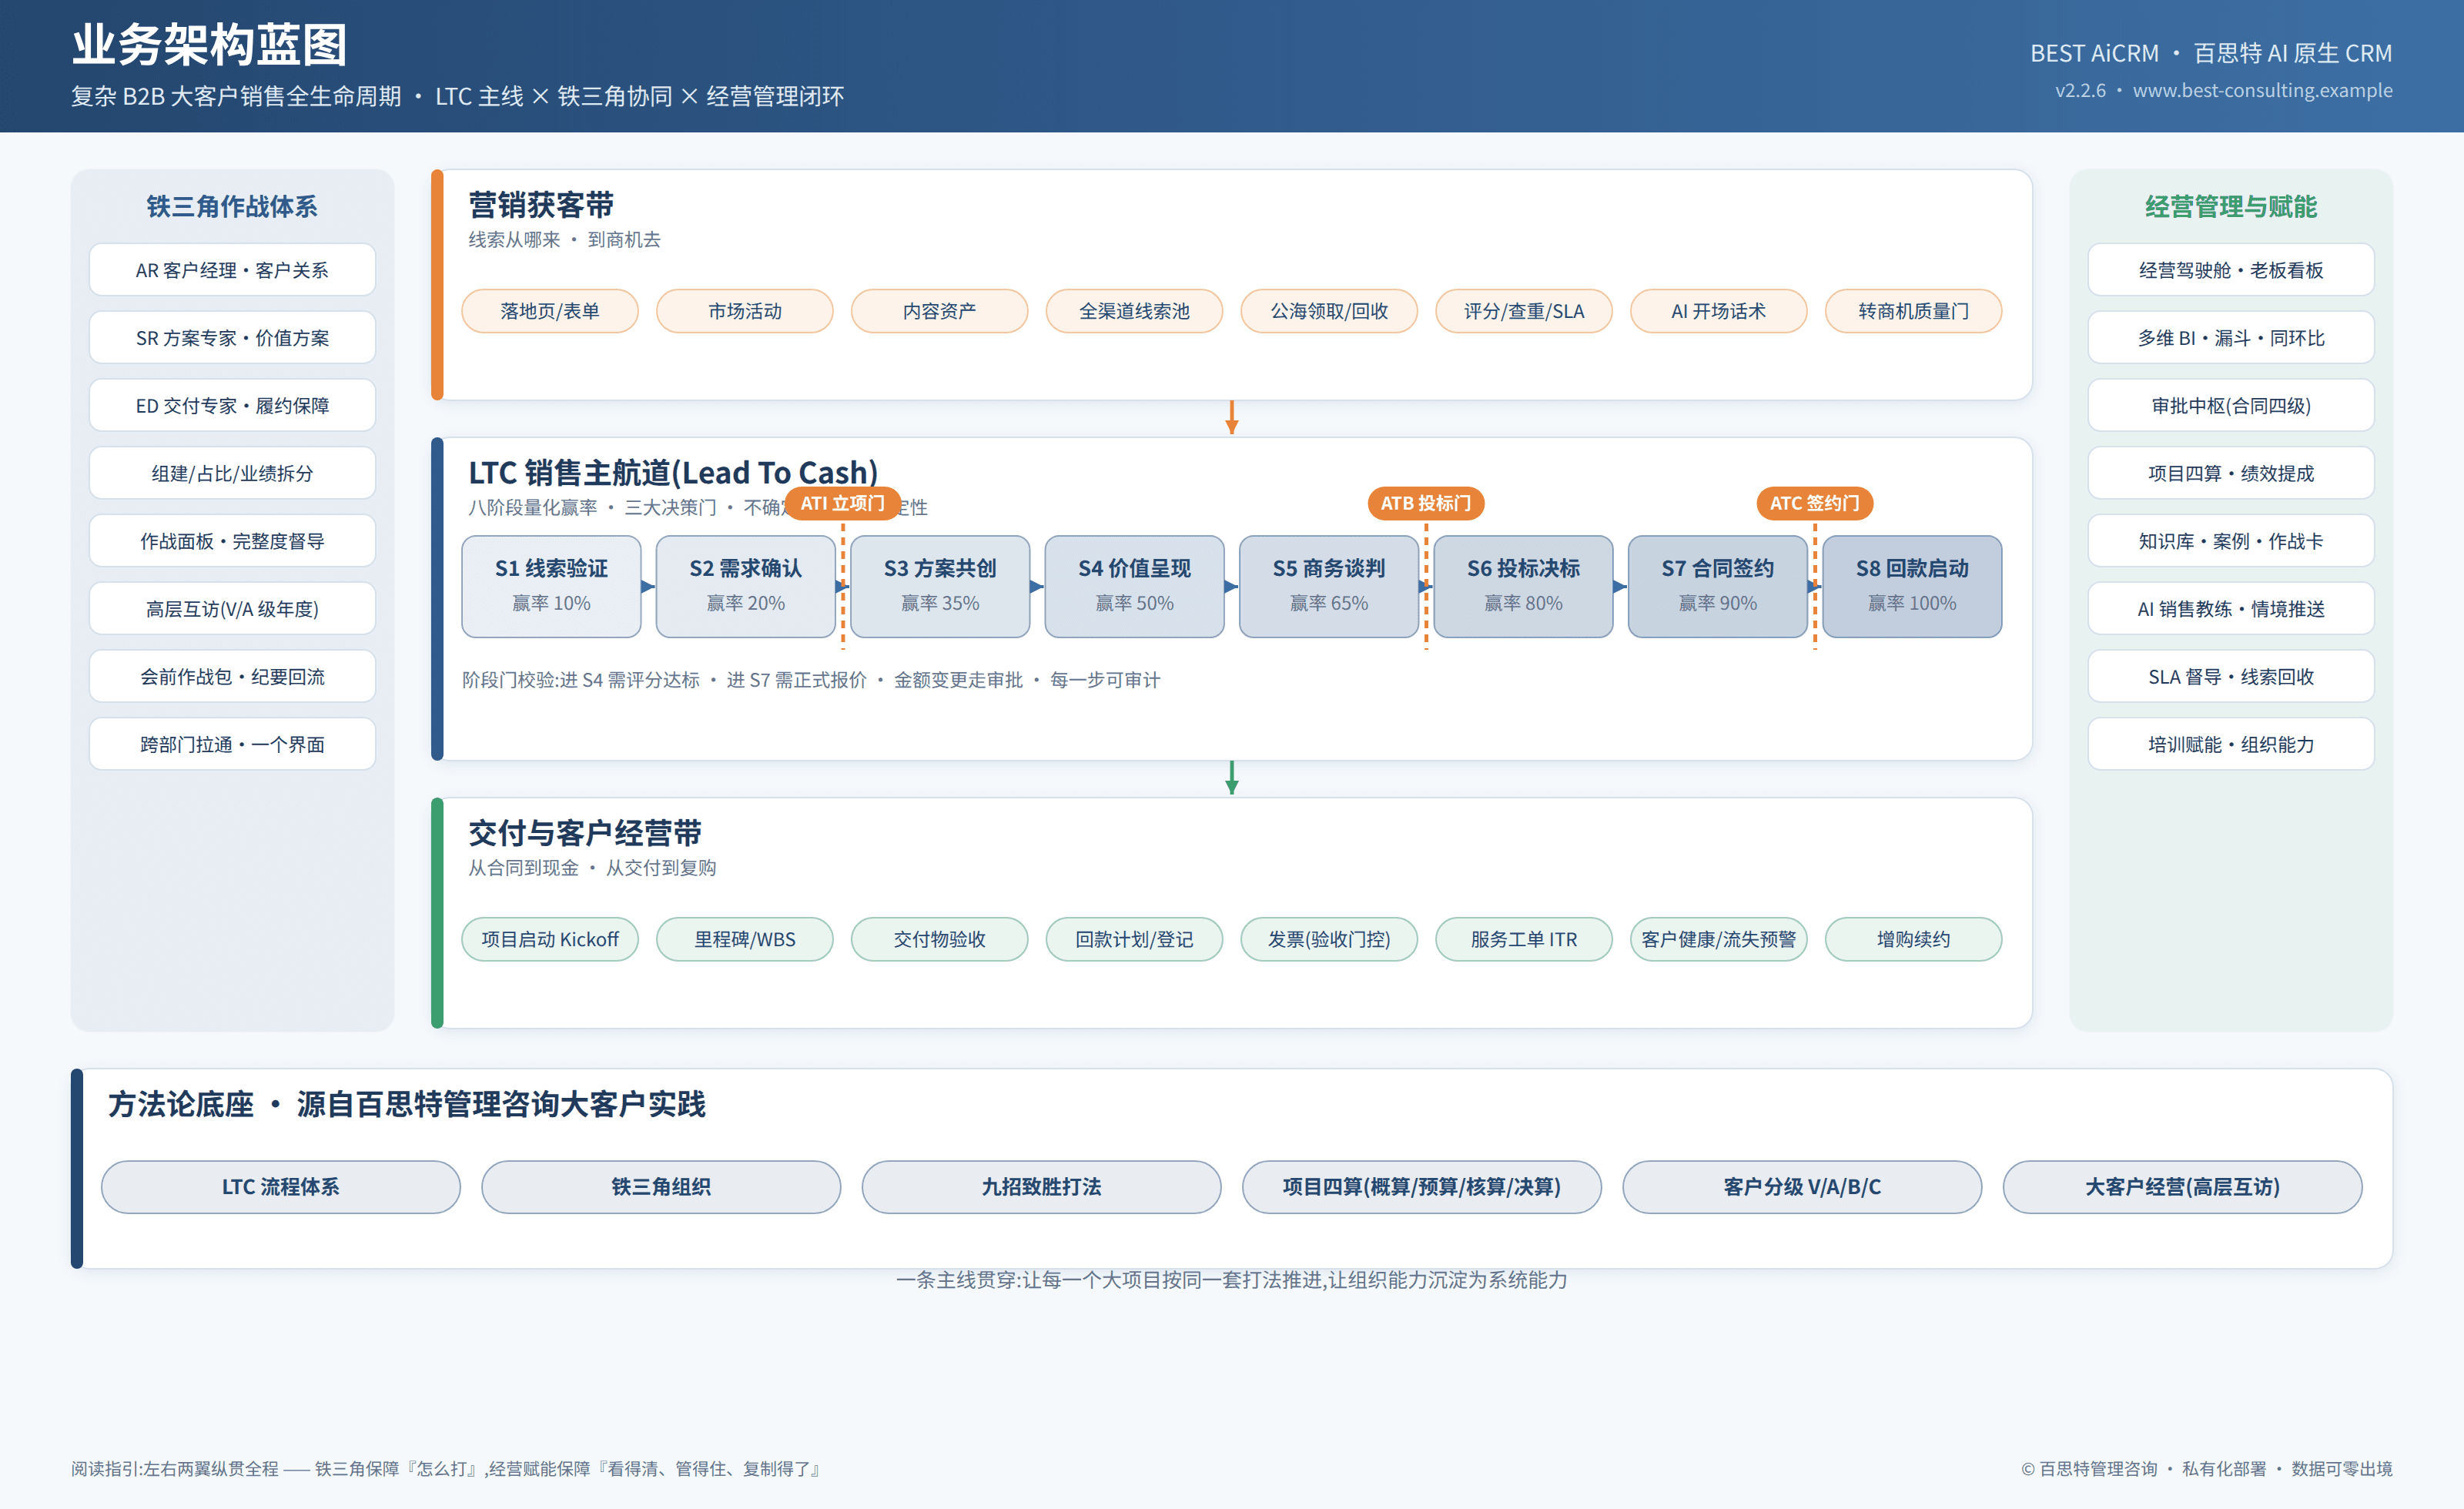2464x1509 pixels.
Task: Select 审批中枢(合同四级) card
Action: (2231, 406)
